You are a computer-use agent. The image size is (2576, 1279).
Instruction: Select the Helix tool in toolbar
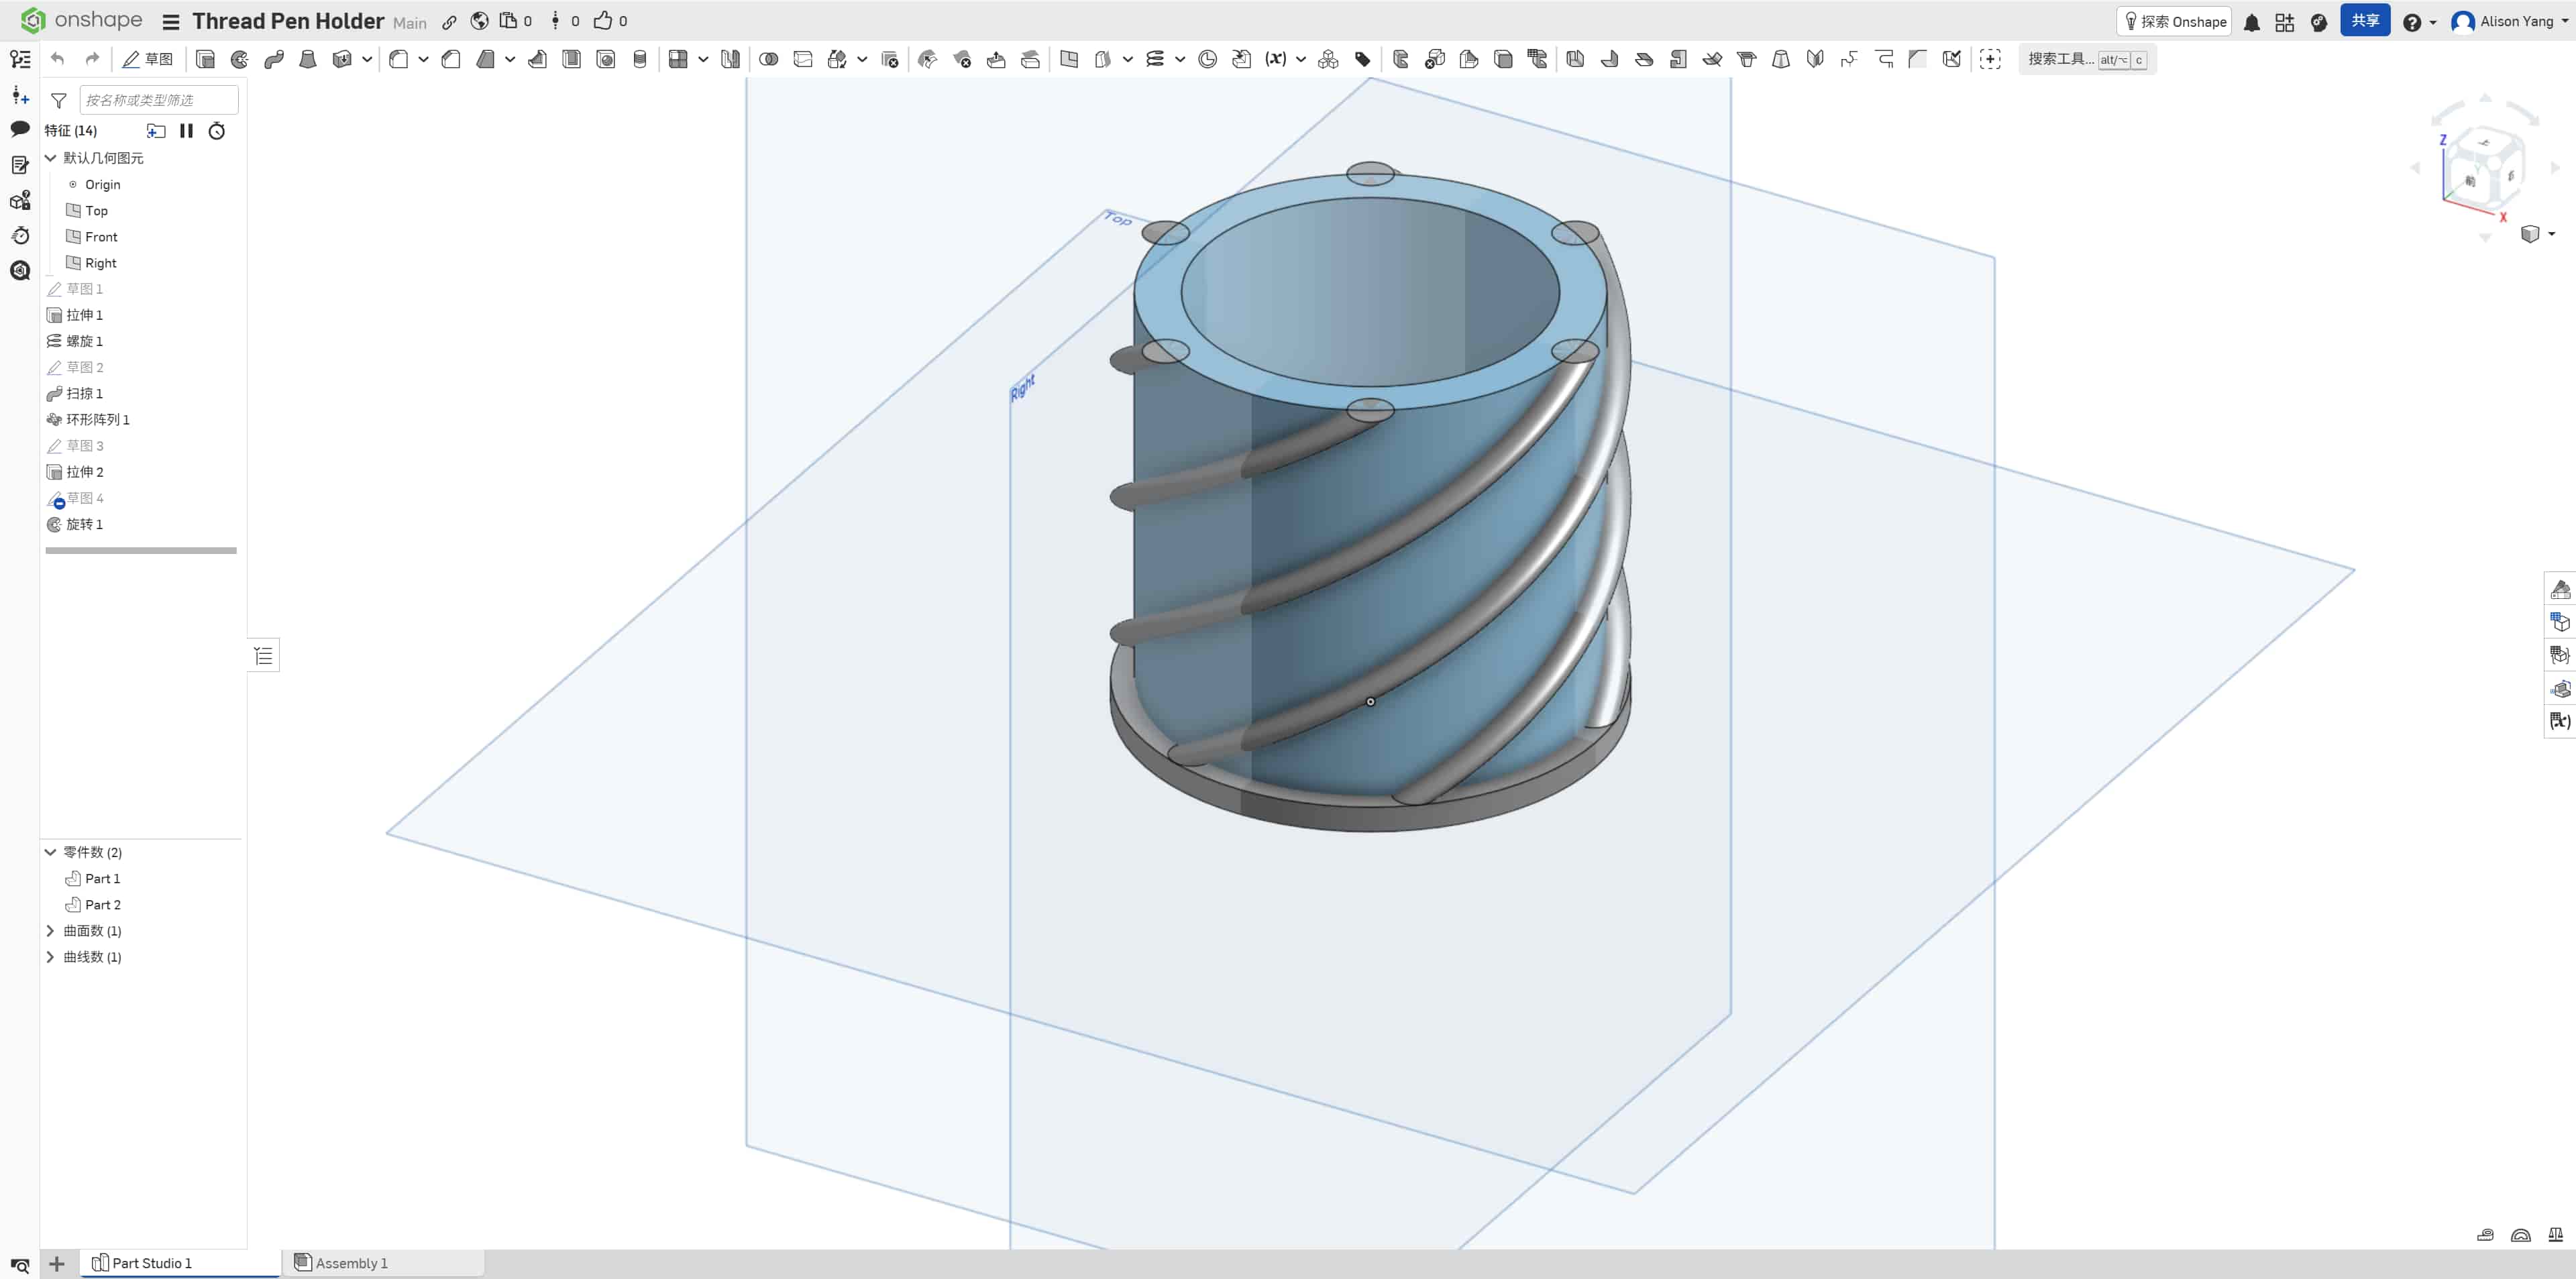(1155, 59)
